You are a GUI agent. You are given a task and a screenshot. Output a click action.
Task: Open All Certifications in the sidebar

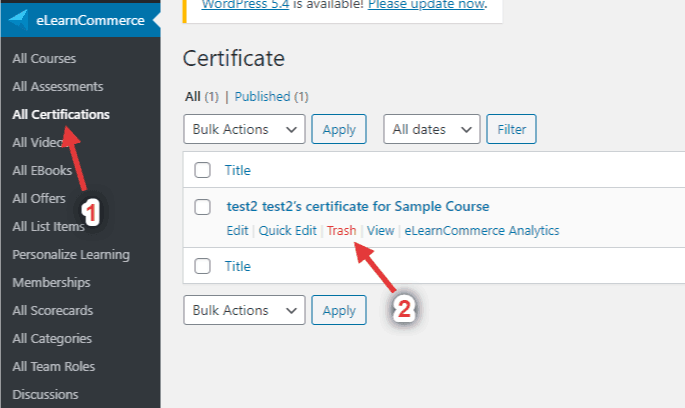(61, 114)
